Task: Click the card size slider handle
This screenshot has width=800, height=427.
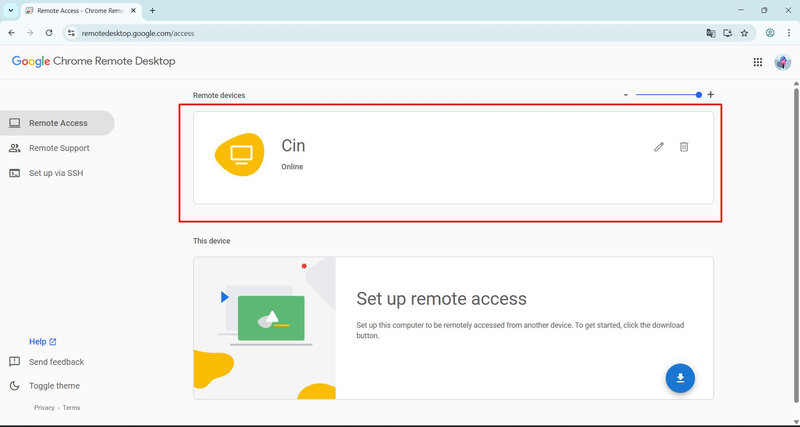Action: 698,95
